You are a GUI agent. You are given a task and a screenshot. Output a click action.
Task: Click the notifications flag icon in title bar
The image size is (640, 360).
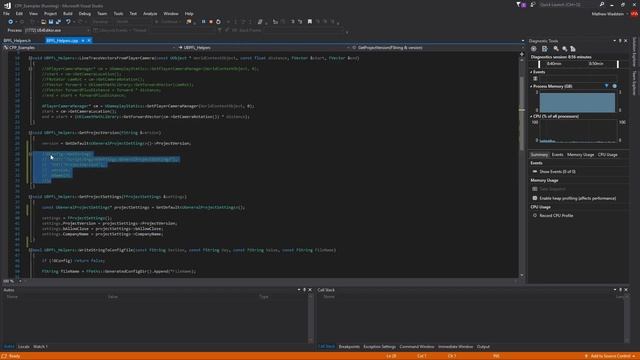518,4
